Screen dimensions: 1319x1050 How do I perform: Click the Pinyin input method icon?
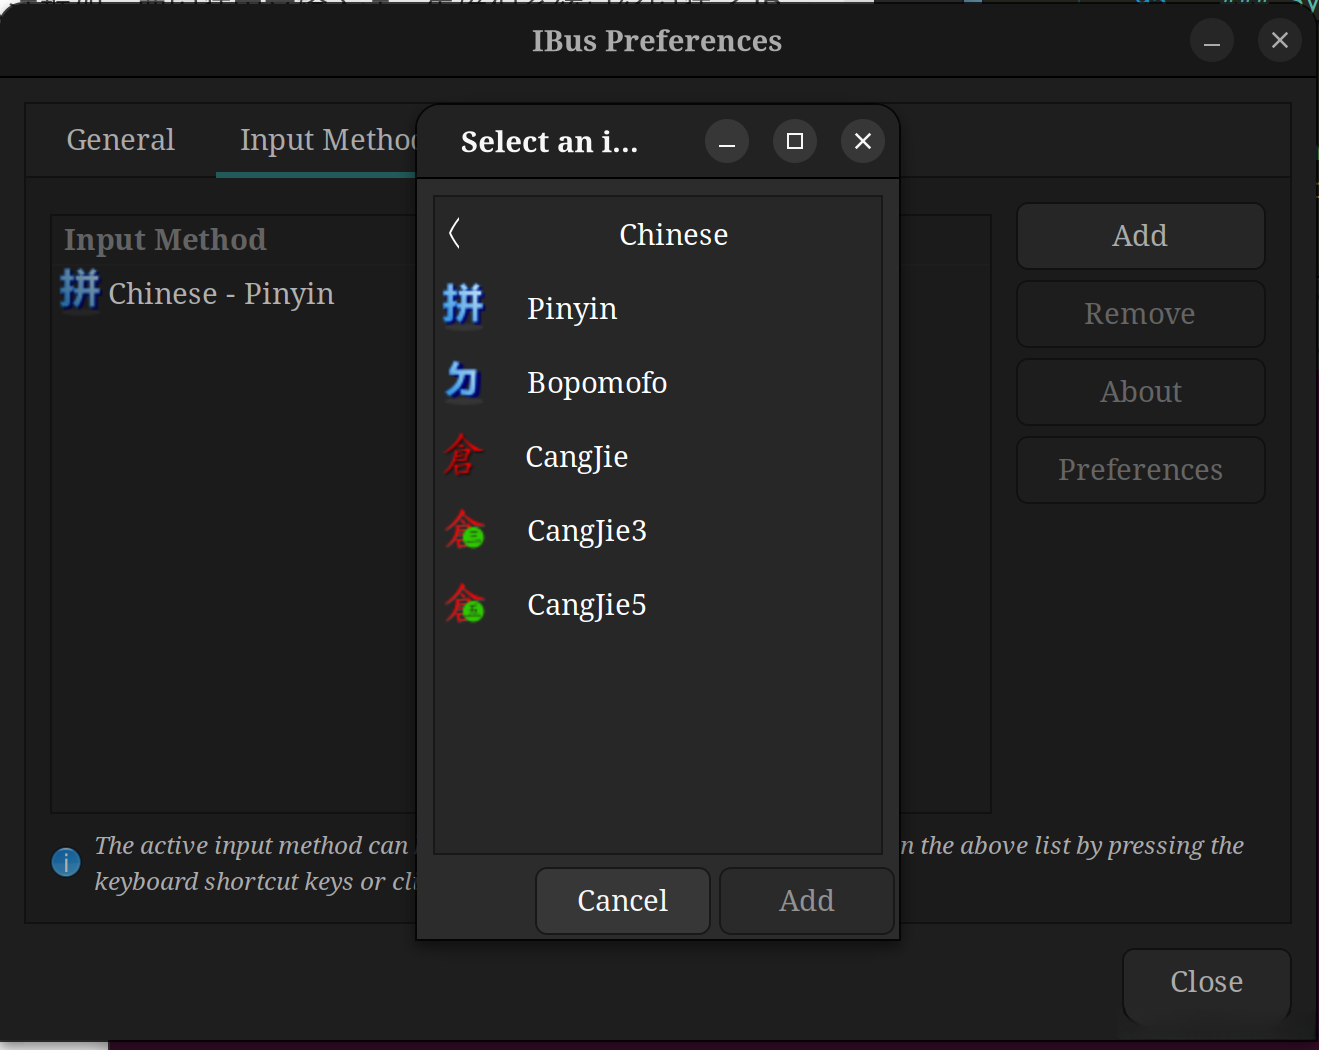(463, 304)
